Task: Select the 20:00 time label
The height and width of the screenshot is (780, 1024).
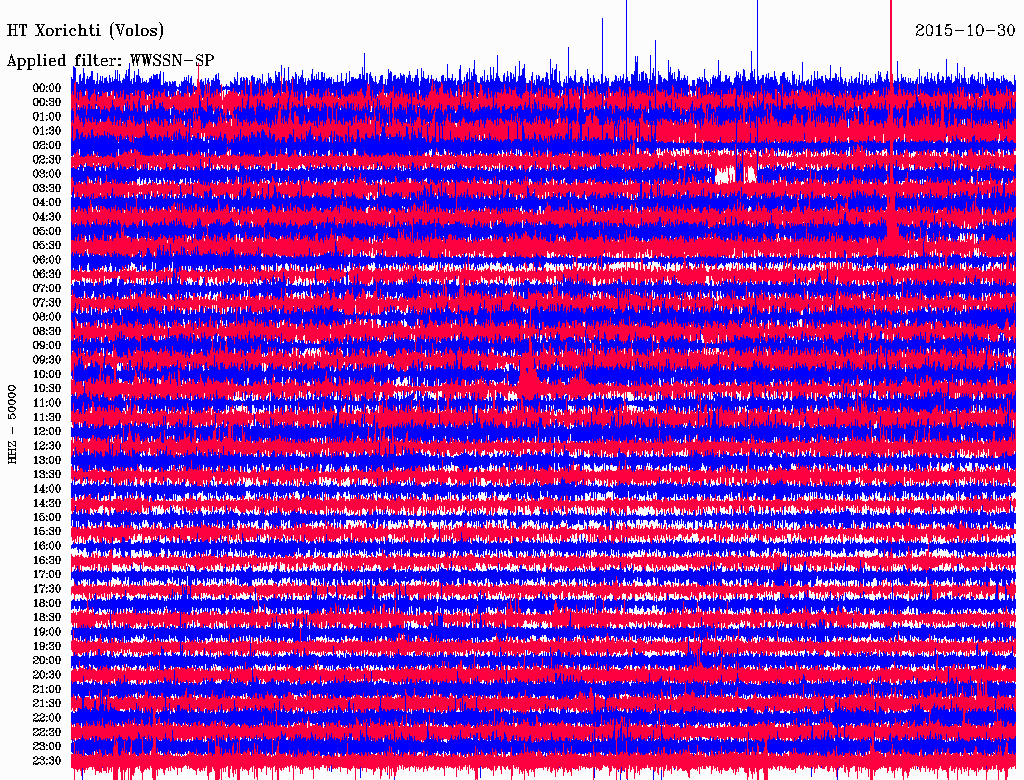Action: click(47, 660)
